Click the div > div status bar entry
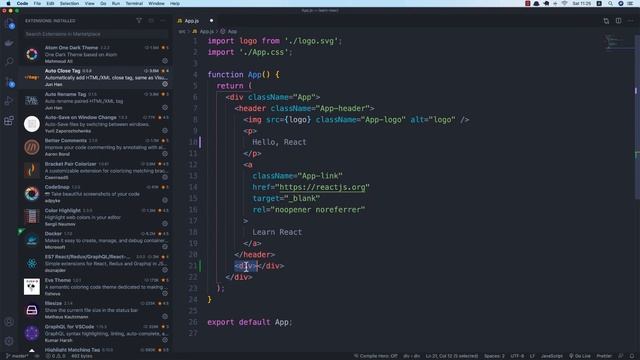 click(411, 356)
